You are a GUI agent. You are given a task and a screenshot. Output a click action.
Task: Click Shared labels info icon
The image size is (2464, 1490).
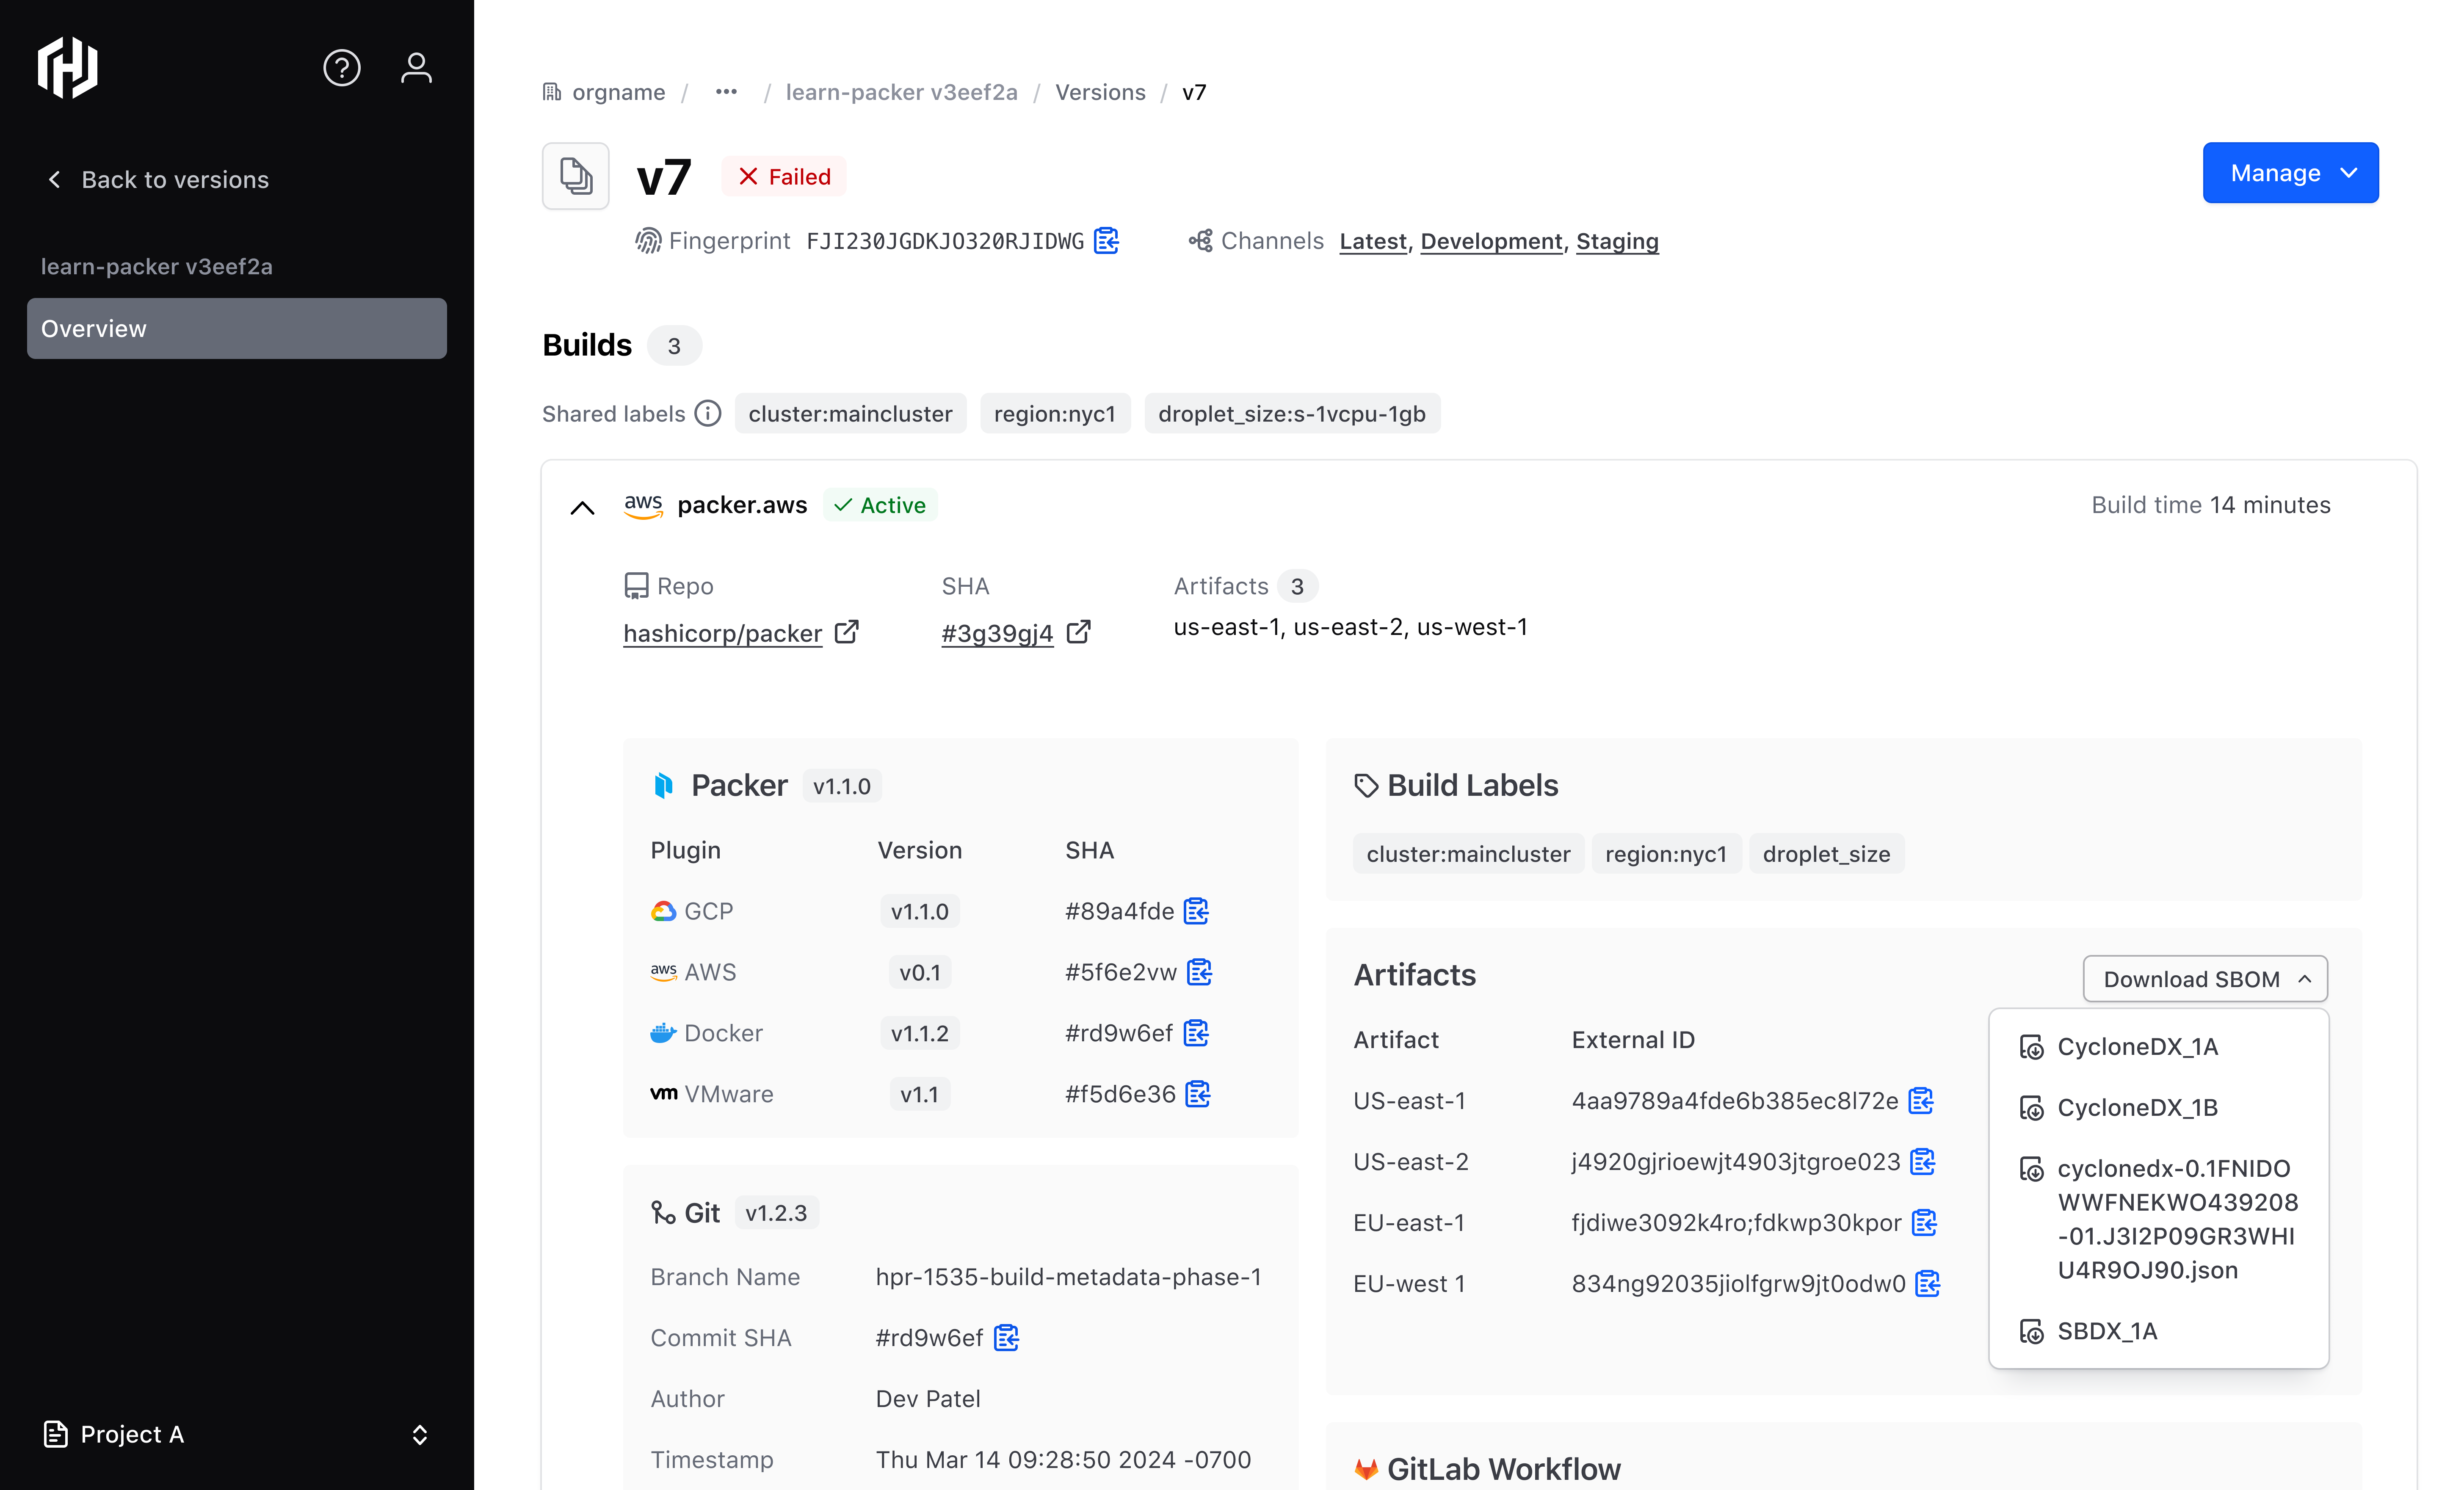(708, 414)
